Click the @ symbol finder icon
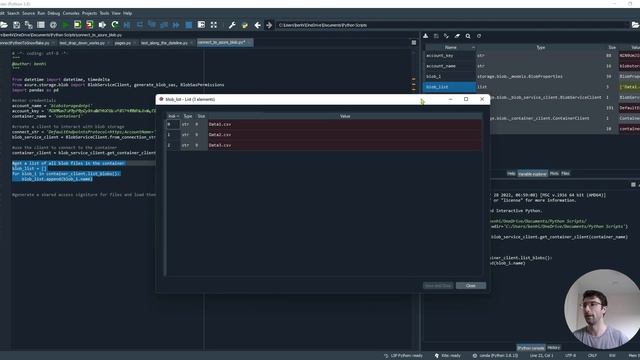This screenshot has height=360, width=640. coord(53,25)
